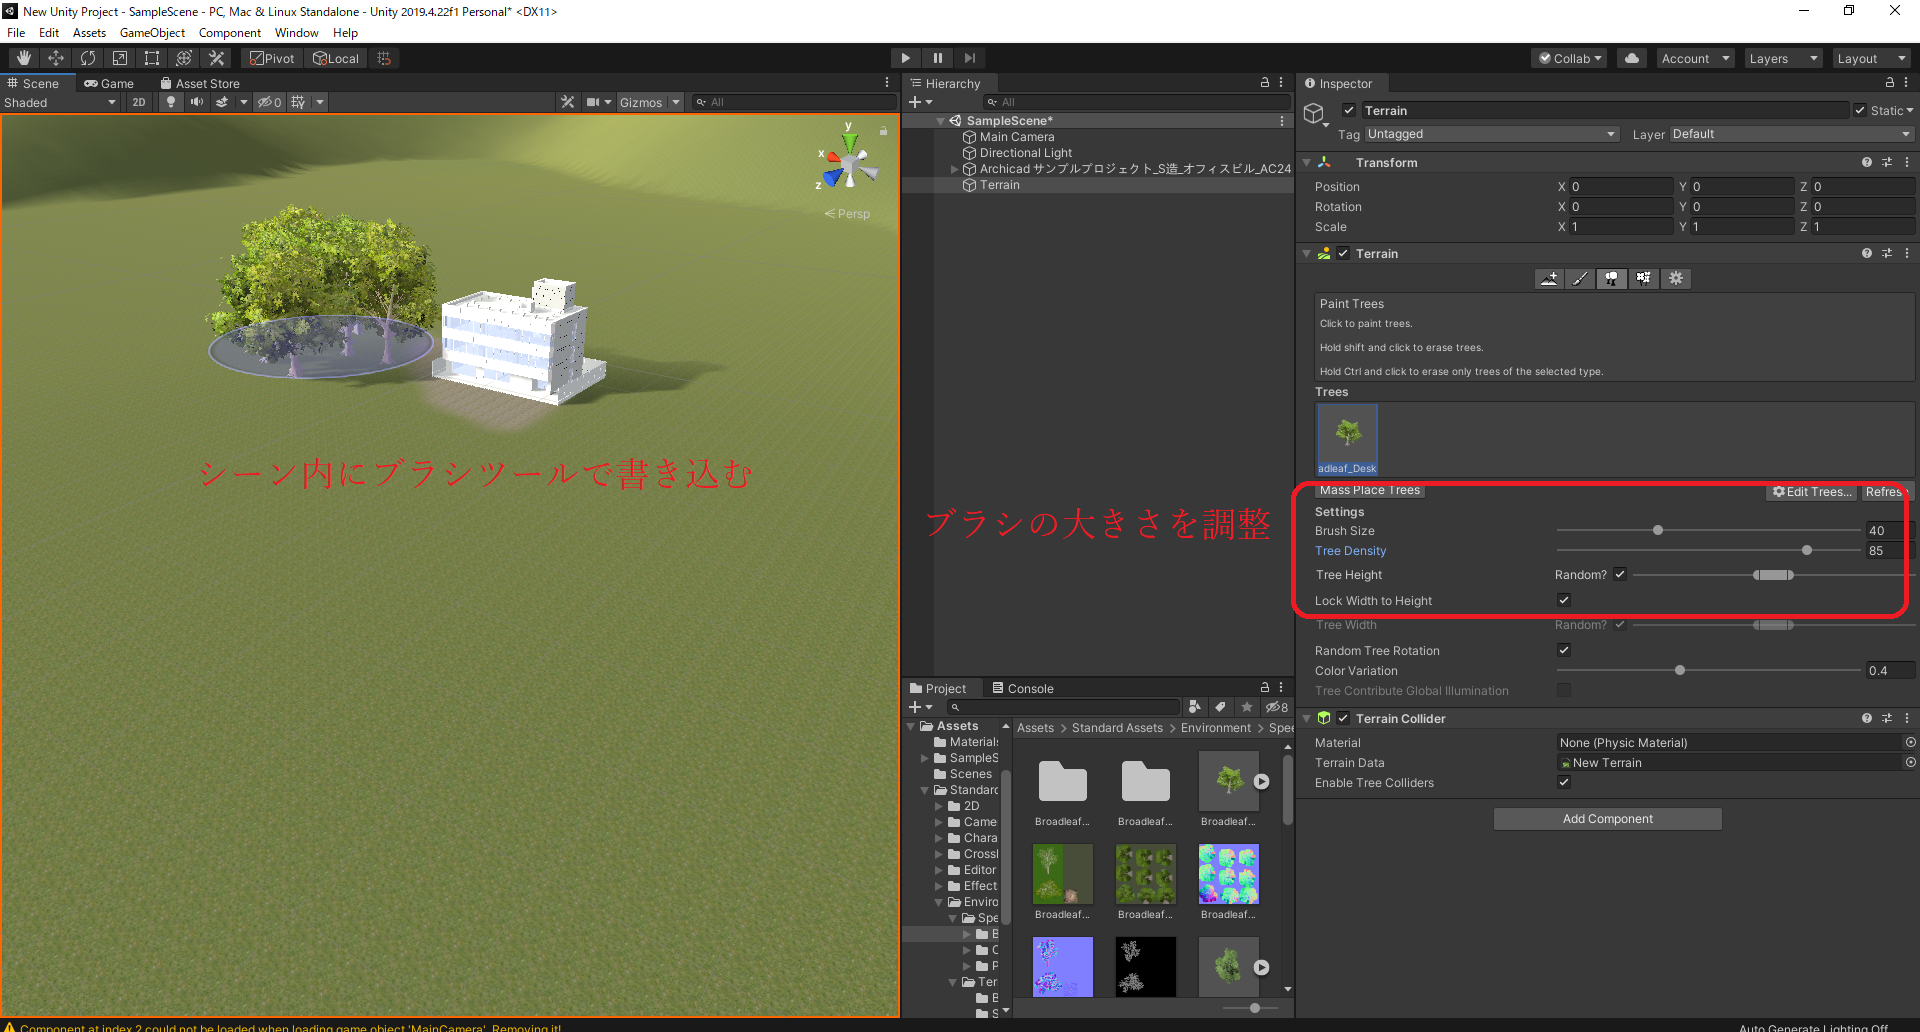Disable the Terrain component checkbox
Screen dimensions: 1920x1032
coord(1343,254)
